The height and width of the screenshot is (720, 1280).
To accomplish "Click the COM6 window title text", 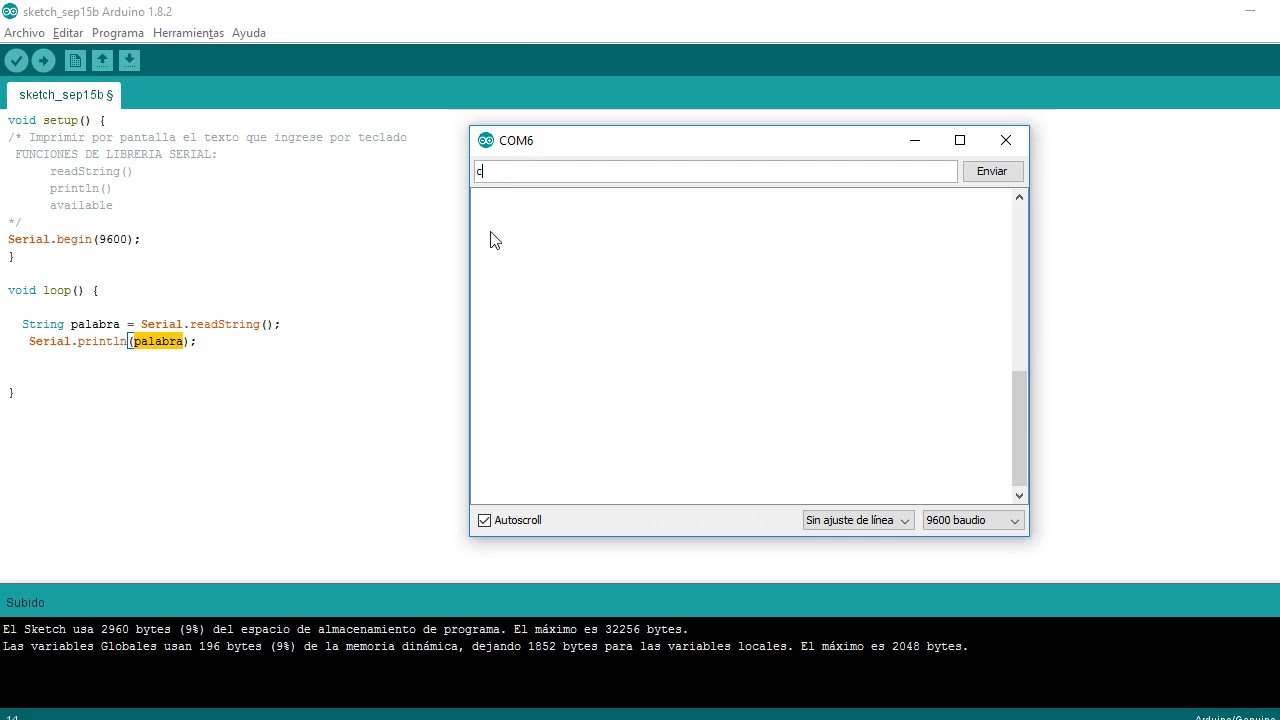I will coord(516,140).
